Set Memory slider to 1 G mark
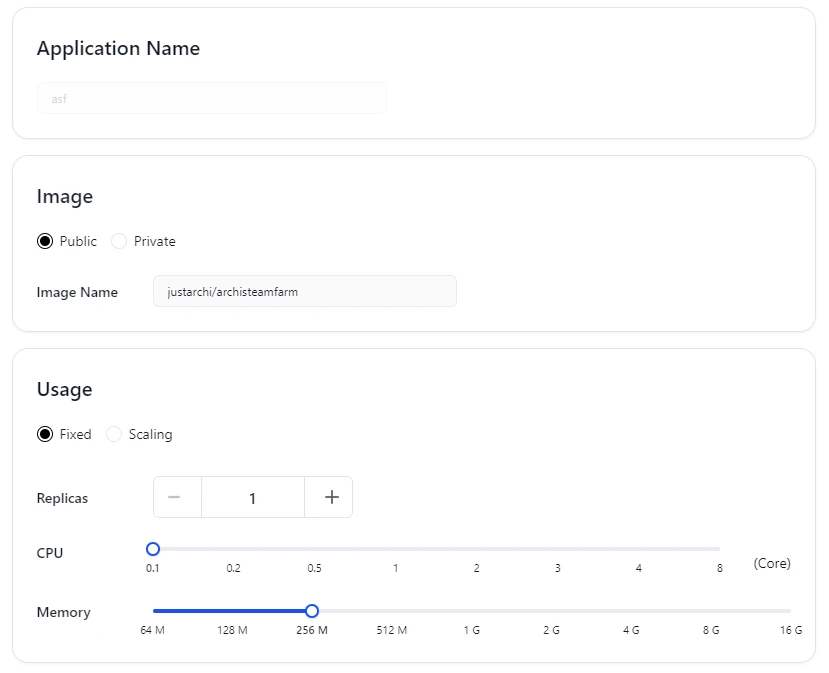The height and width of the screenshot is (673, 829). [x=471, y=610]
